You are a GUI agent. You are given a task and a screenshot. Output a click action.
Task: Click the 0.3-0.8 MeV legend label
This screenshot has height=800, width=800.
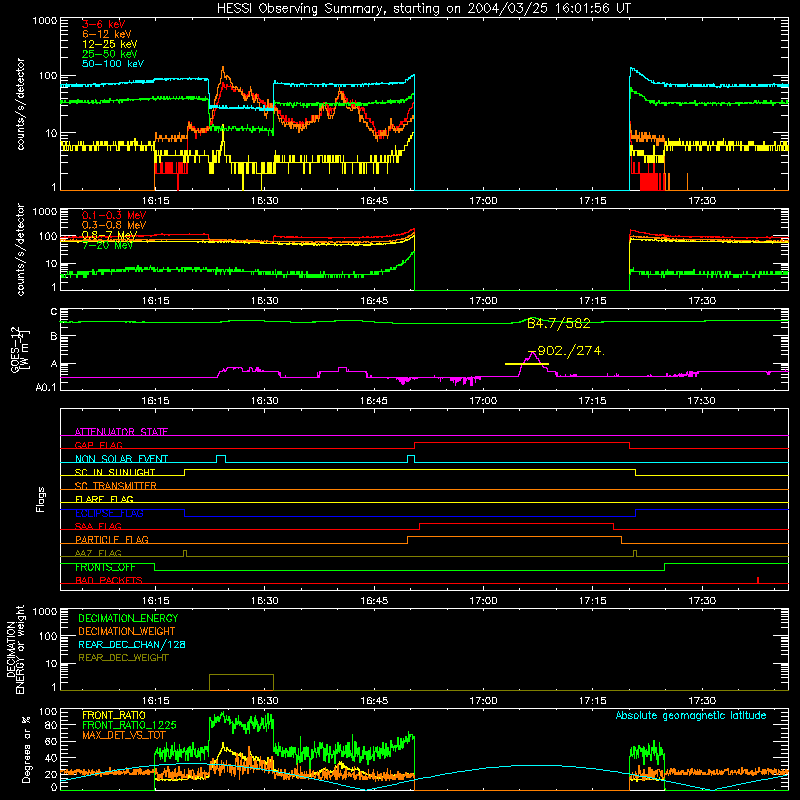(x=114, y=225)
